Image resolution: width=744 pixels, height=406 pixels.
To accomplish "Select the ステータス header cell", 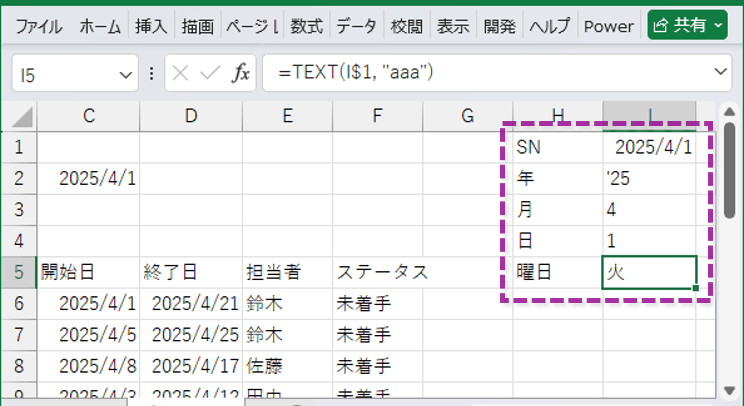I will click(378, 272).
